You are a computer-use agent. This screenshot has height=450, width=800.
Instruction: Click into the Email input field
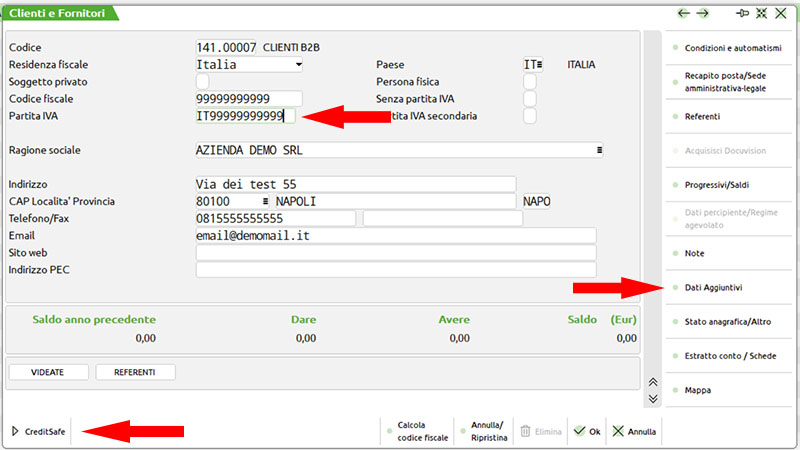(395, 235)
